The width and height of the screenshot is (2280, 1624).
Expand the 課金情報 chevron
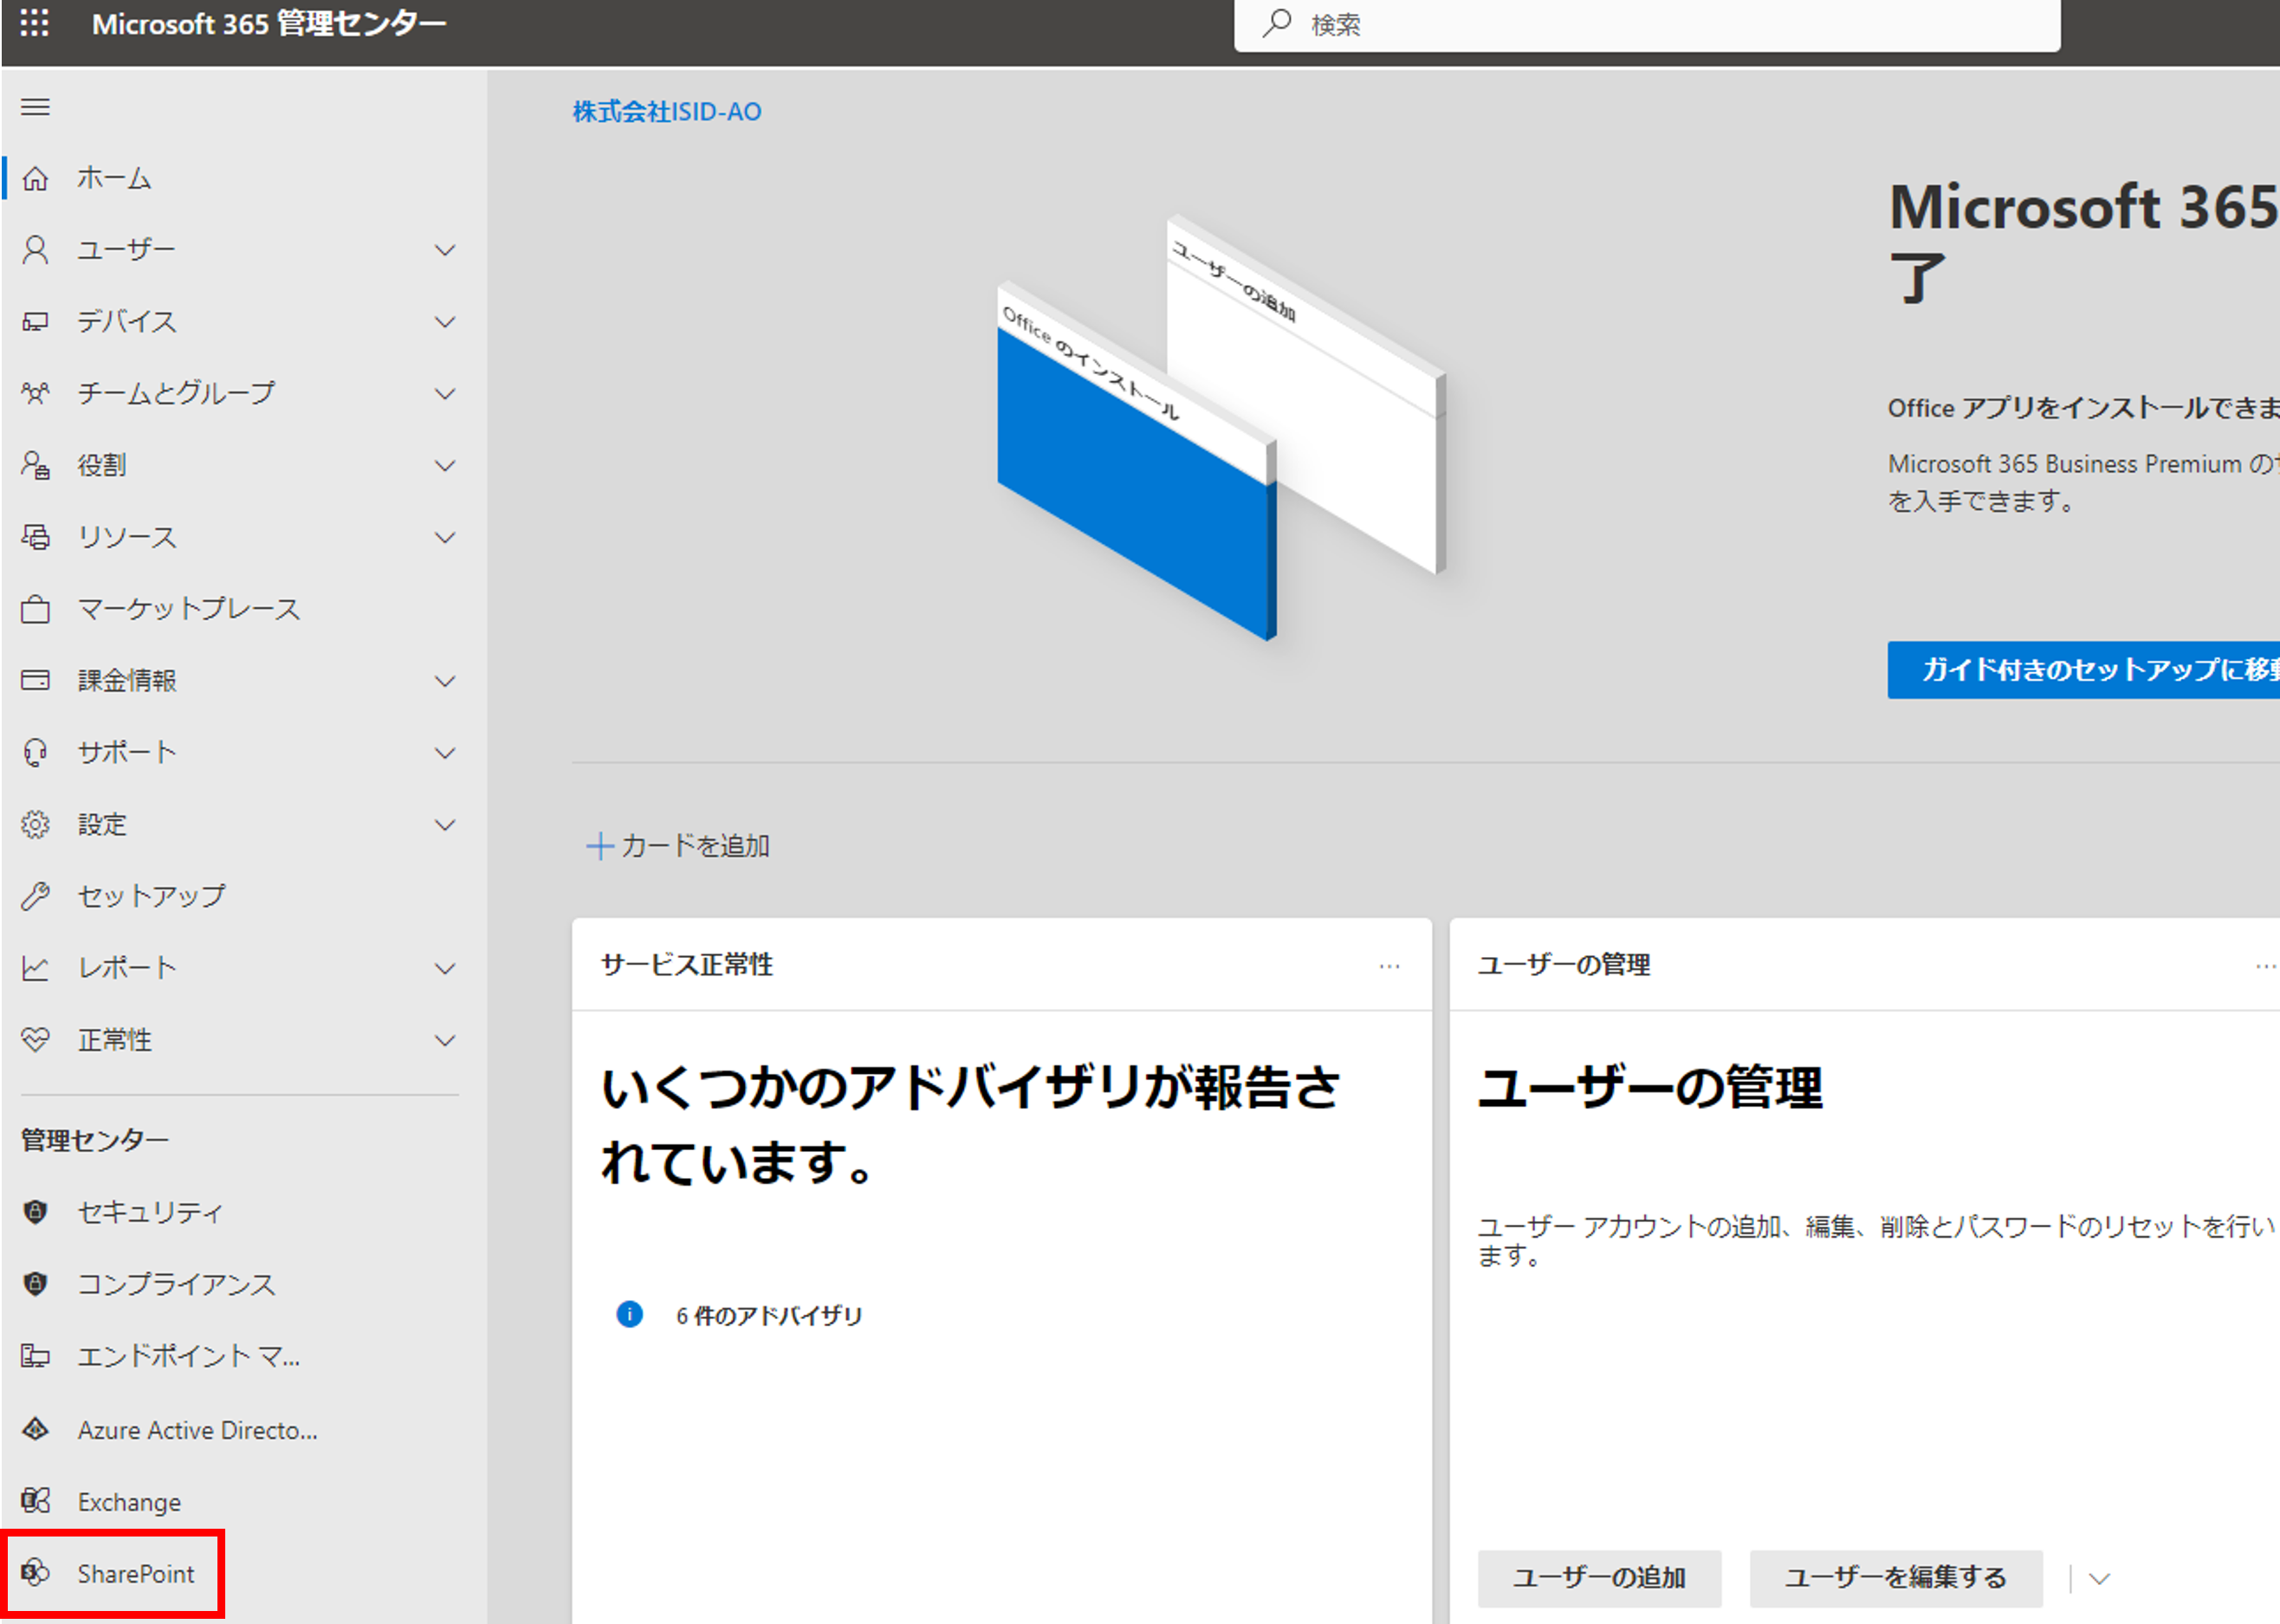pyautogui.click(x=445, y=681)
